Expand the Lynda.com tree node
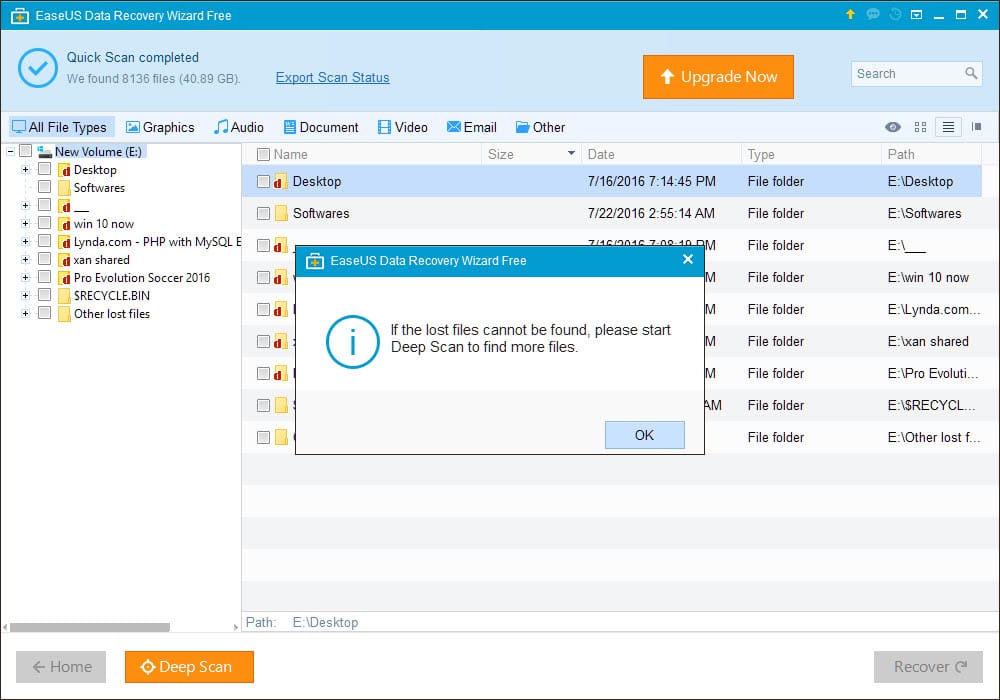 26,242
